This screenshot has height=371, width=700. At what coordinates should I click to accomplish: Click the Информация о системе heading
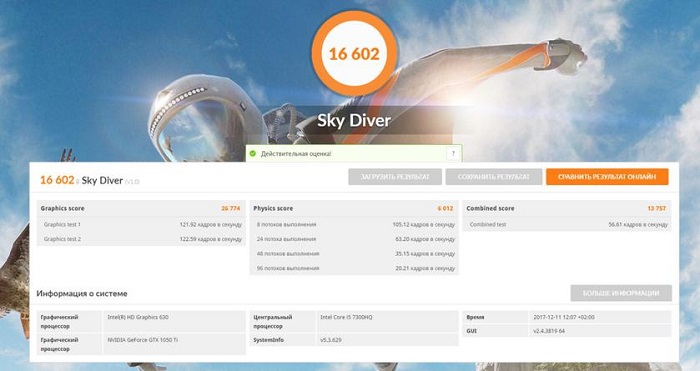click(x=82, y=294)
